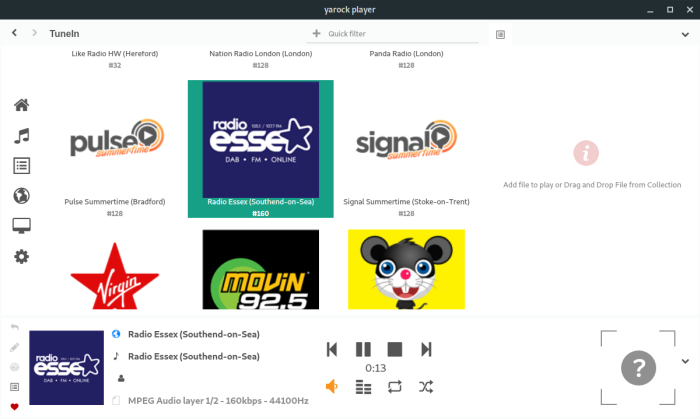Open the Home view in sidebar

(x=21, y=105)
